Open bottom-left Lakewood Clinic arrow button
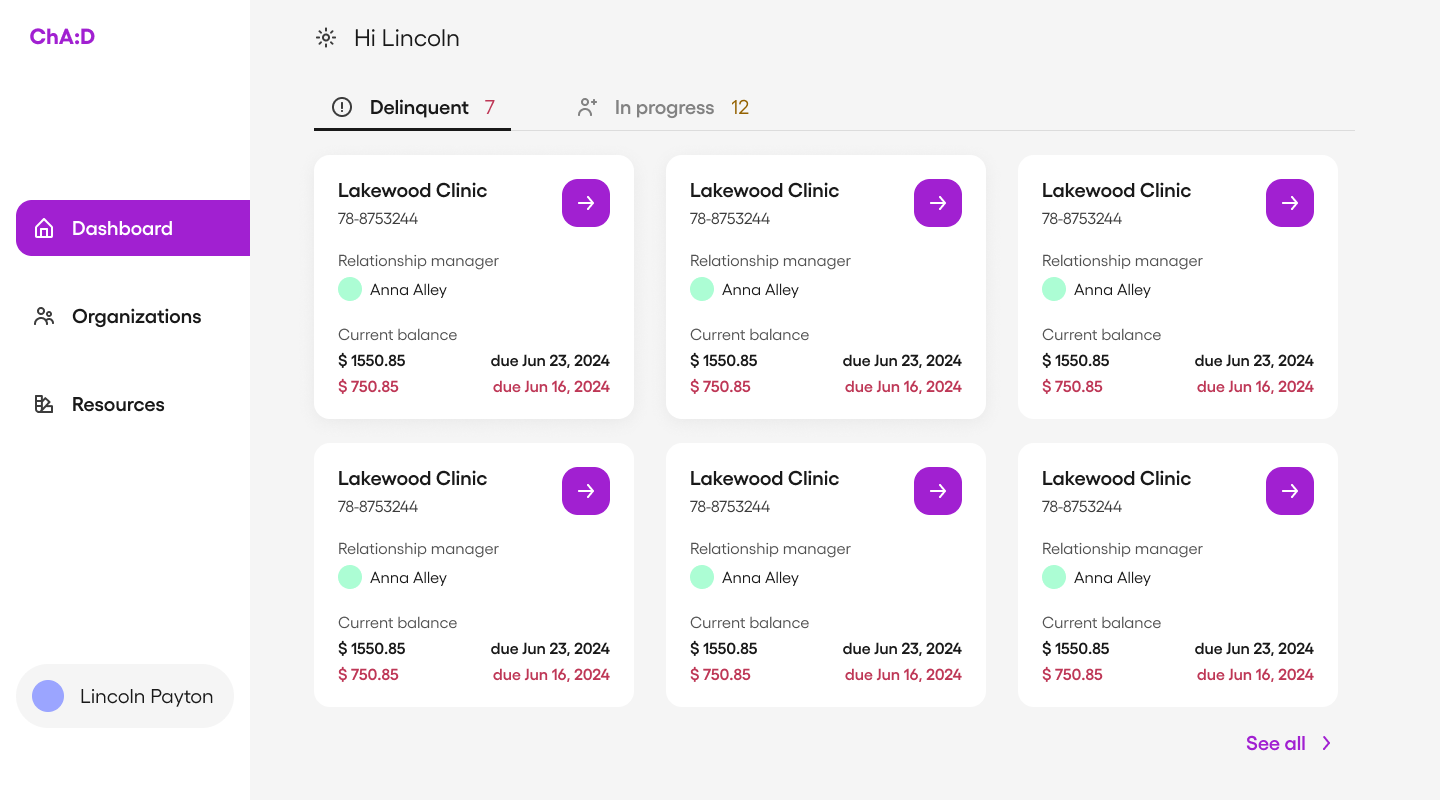 click(x=586, y=491)
